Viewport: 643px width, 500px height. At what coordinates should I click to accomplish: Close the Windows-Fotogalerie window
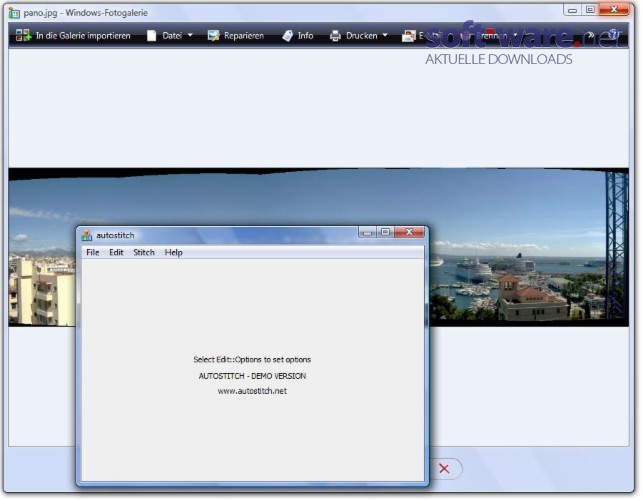click(x=614, y=9)
